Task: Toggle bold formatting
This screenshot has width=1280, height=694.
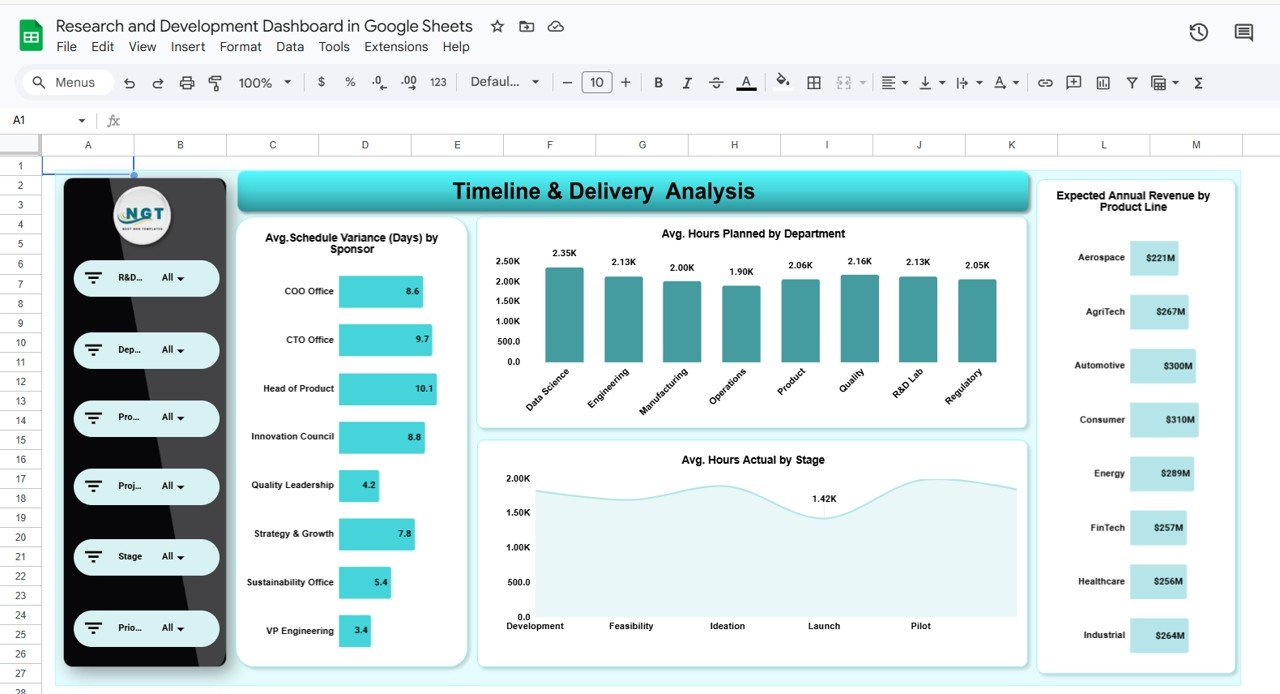Action: [658, 82]
